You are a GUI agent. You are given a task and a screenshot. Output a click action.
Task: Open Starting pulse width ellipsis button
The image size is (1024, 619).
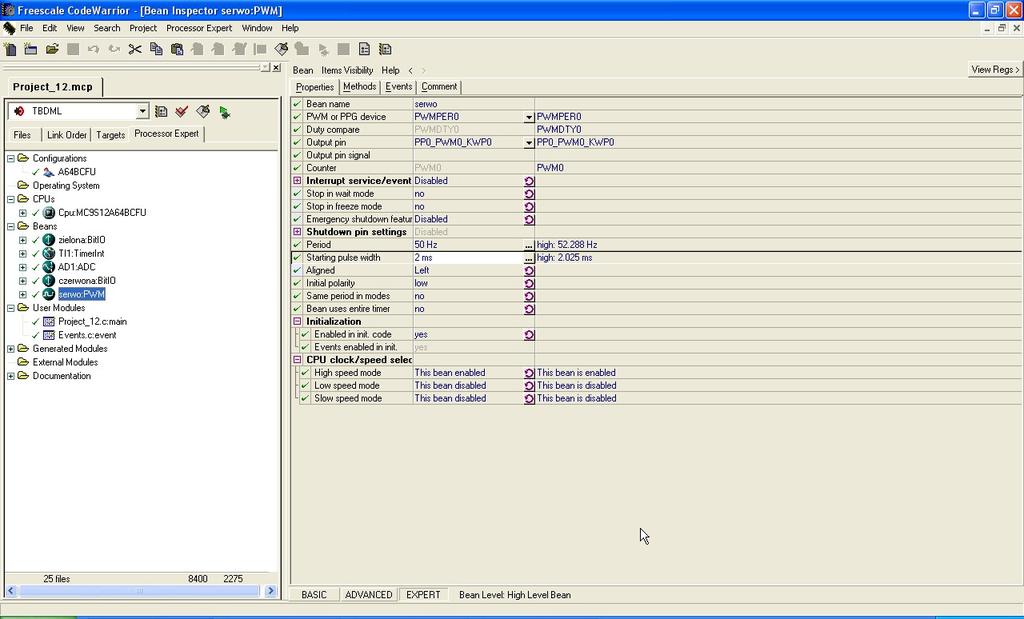tap(529, 258)
